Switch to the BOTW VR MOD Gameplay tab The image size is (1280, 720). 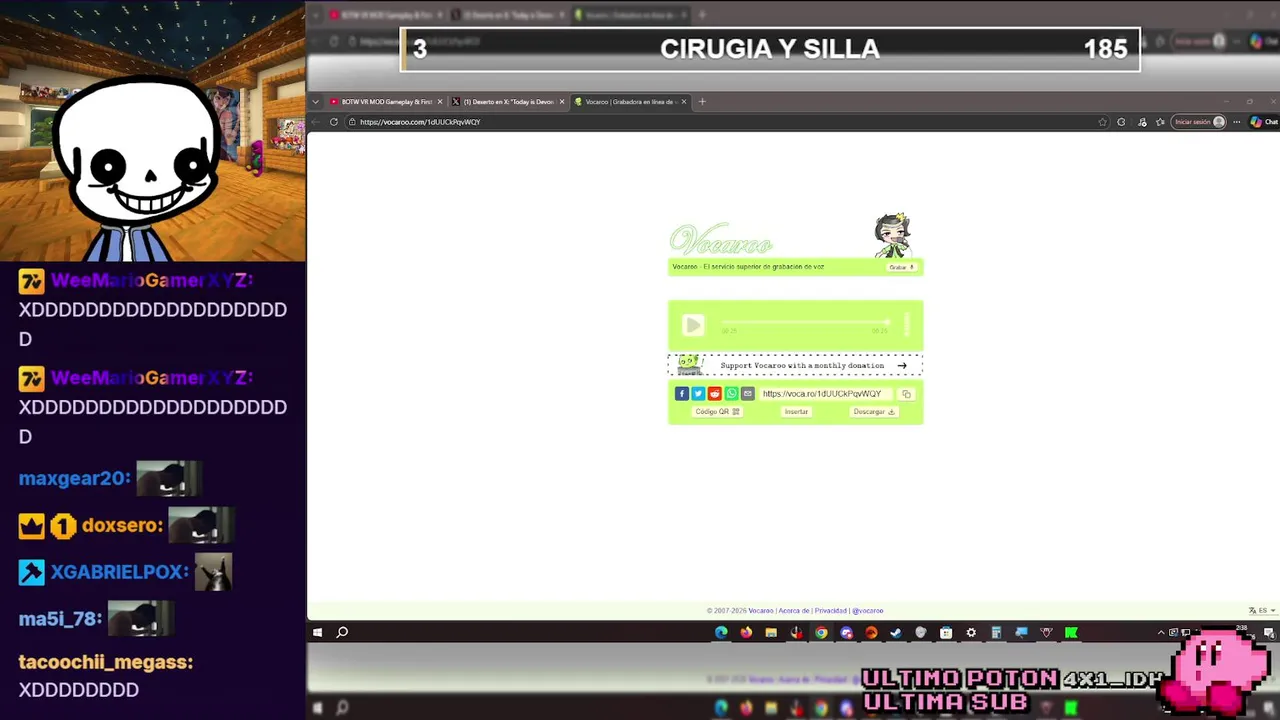[x=386, y=102]
